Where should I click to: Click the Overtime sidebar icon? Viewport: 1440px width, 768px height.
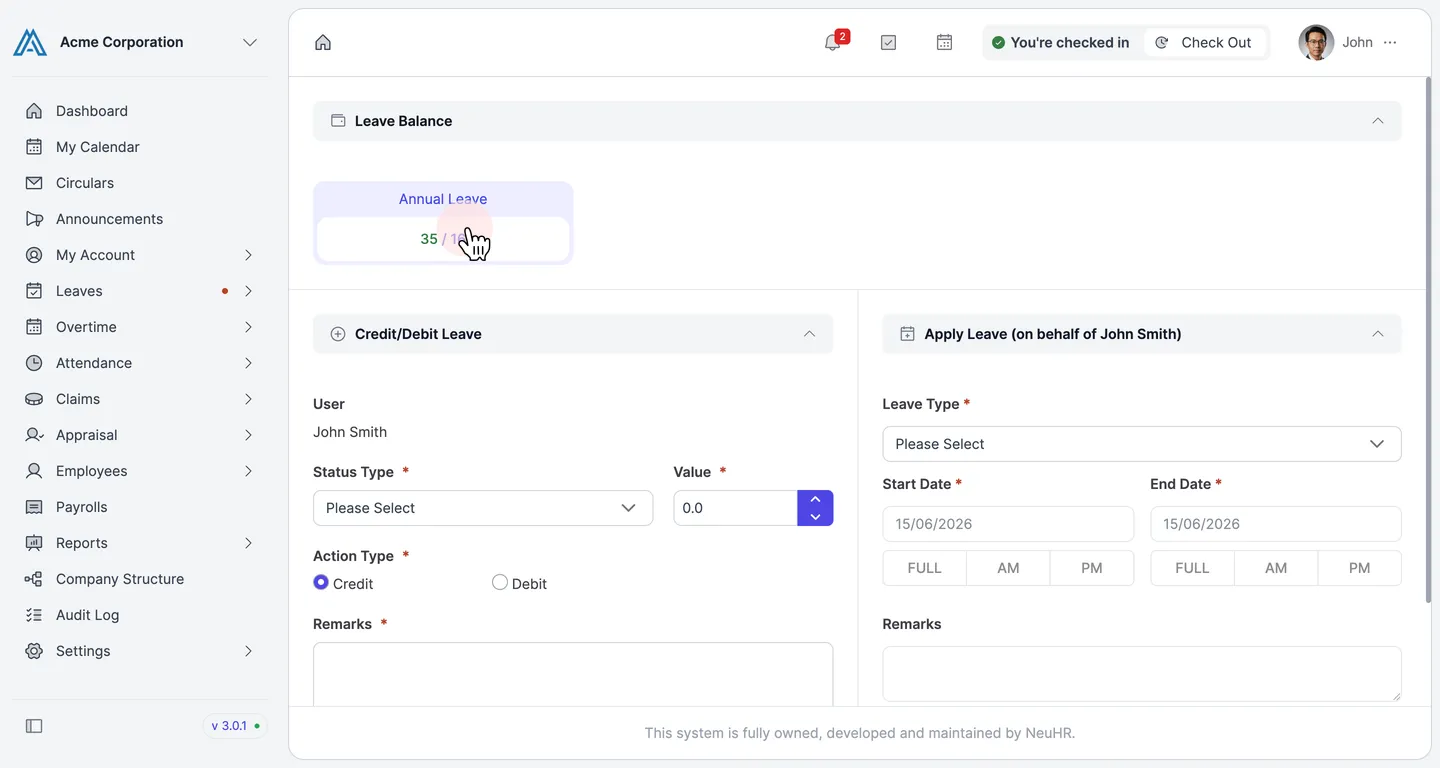click(34, 327)
